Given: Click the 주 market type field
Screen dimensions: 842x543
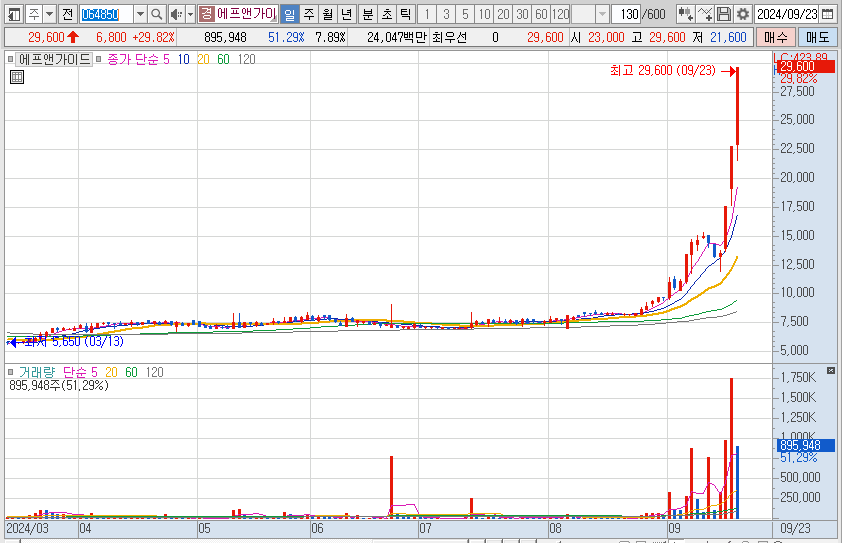Looking at the screenshot, I should point(34,14).
